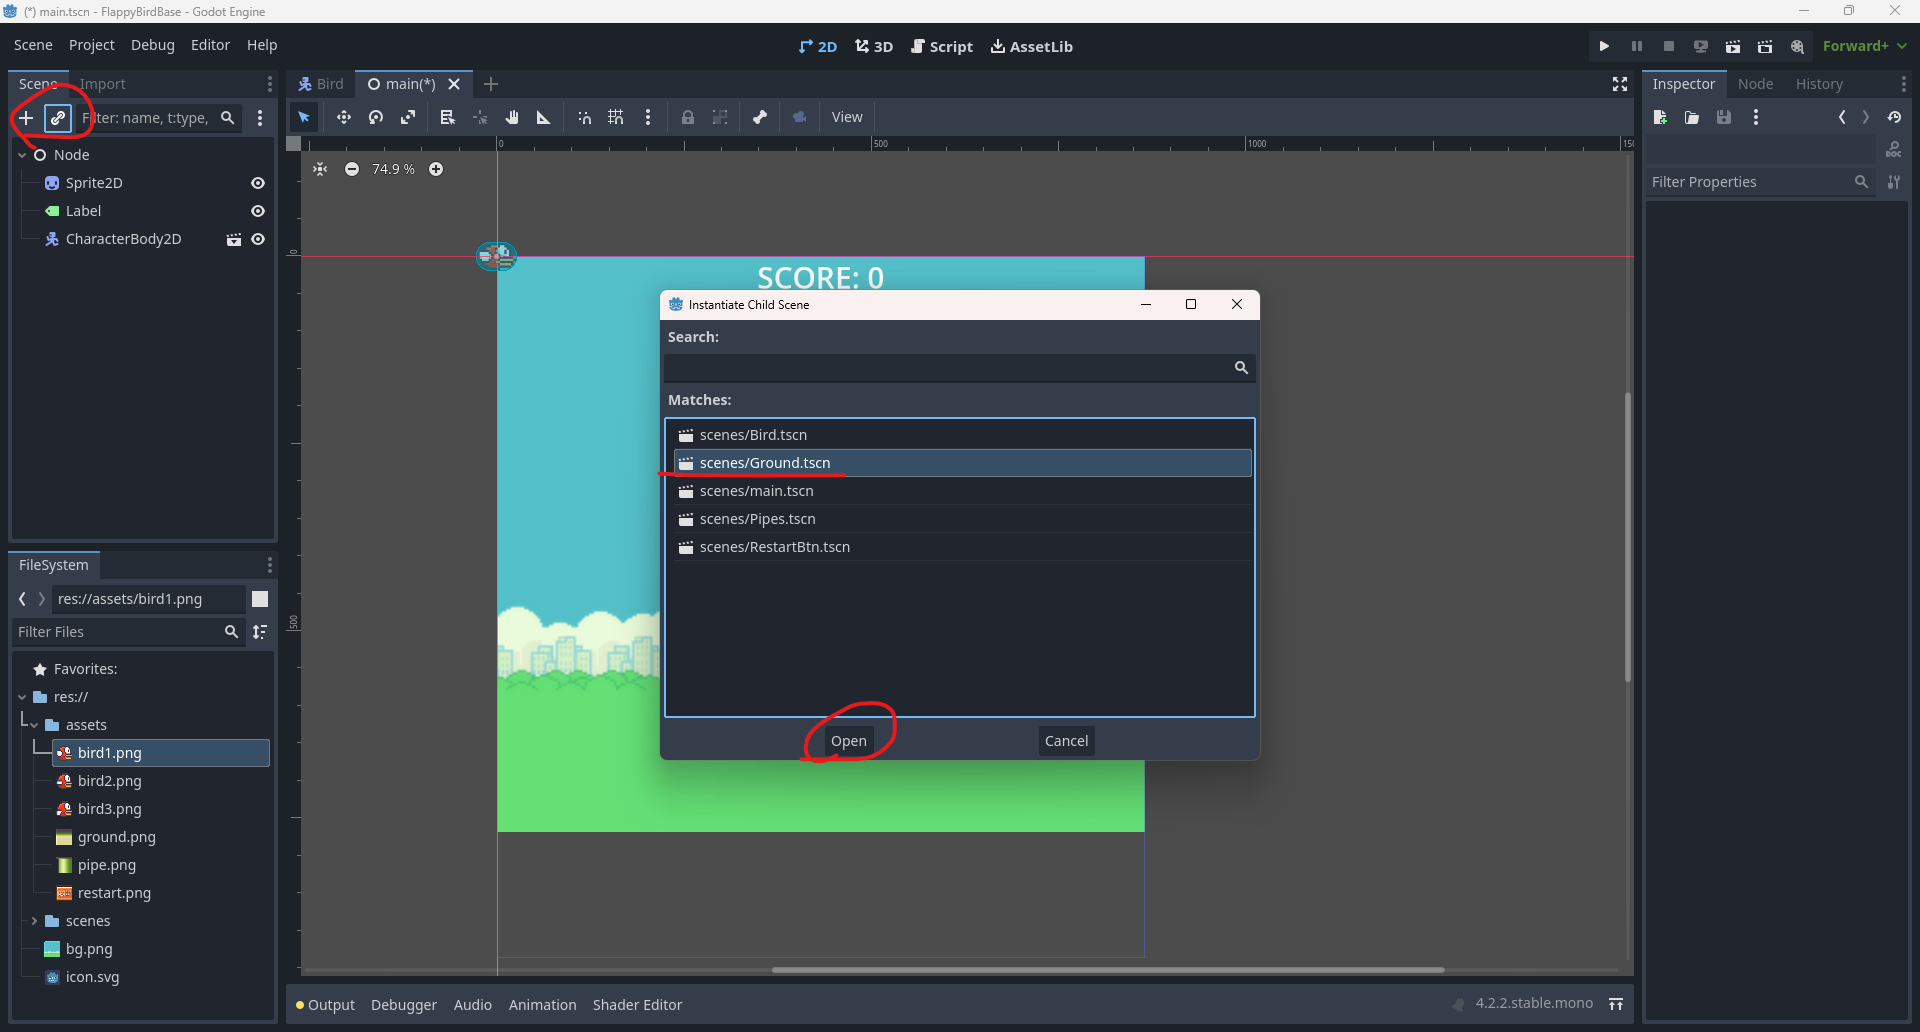Image resolution: width=1920 pixels, height=1032 pixels.
Task: Toggle visibility of Sprite2D node
Action: [258, 183]
